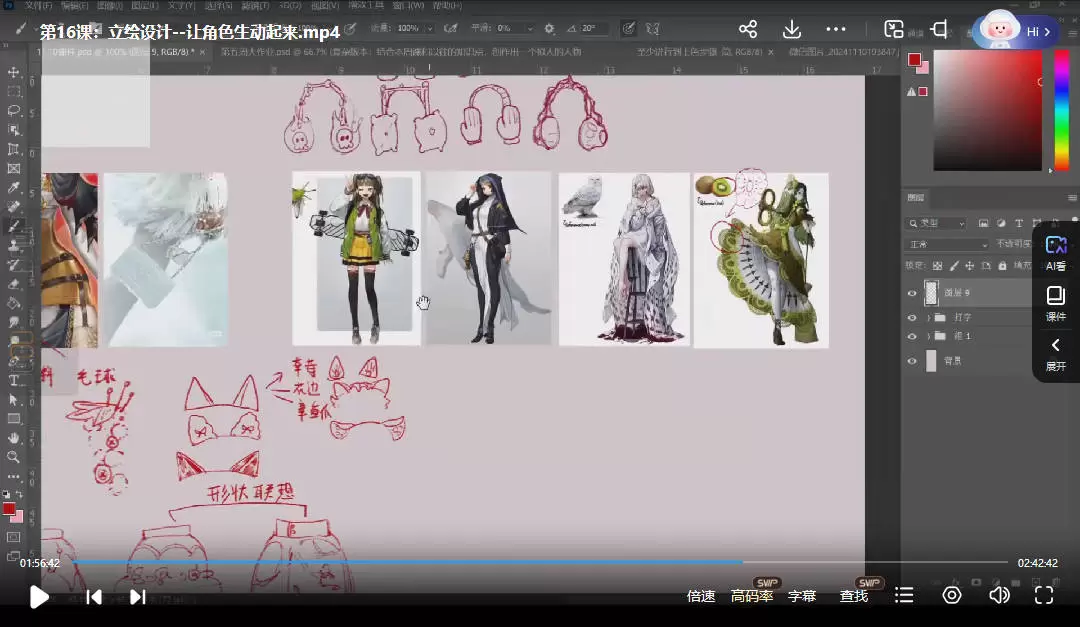
Task: Expand the 组 1 layer group
Action: pyautogui.click(x=928, y=336)
